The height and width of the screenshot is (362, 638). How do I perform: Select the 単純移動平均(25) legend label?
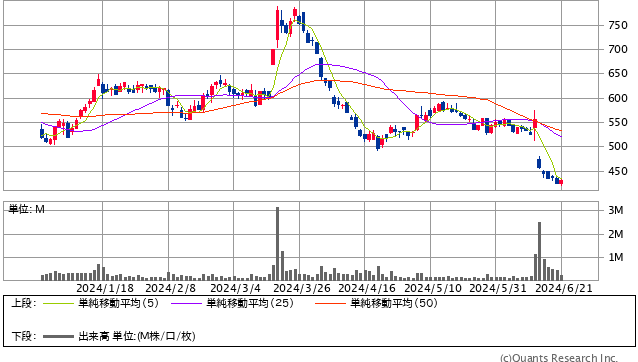pyautogui.click(x=250, y=303)
